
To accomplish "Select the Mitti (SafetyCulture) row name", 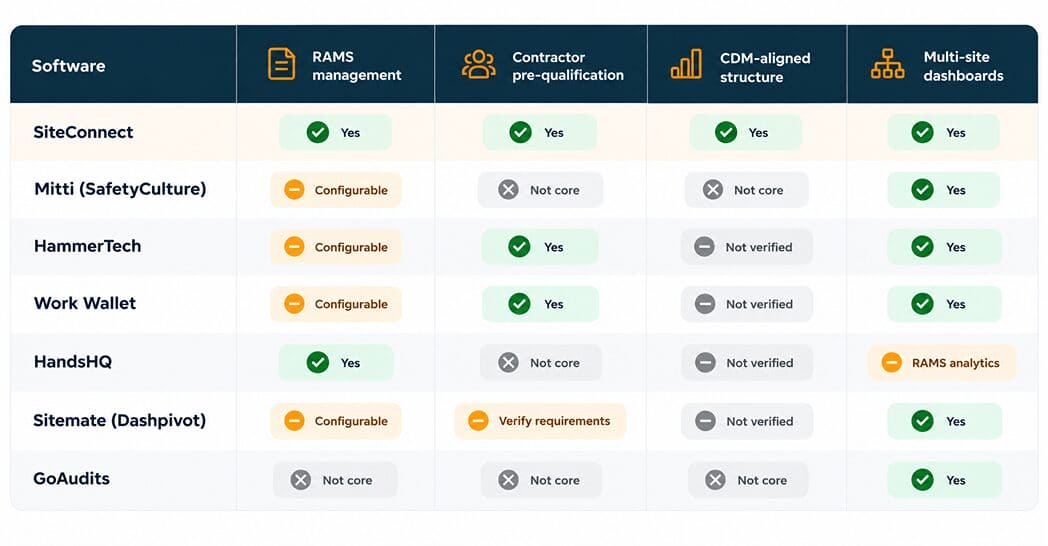I will tap(120, 188).
